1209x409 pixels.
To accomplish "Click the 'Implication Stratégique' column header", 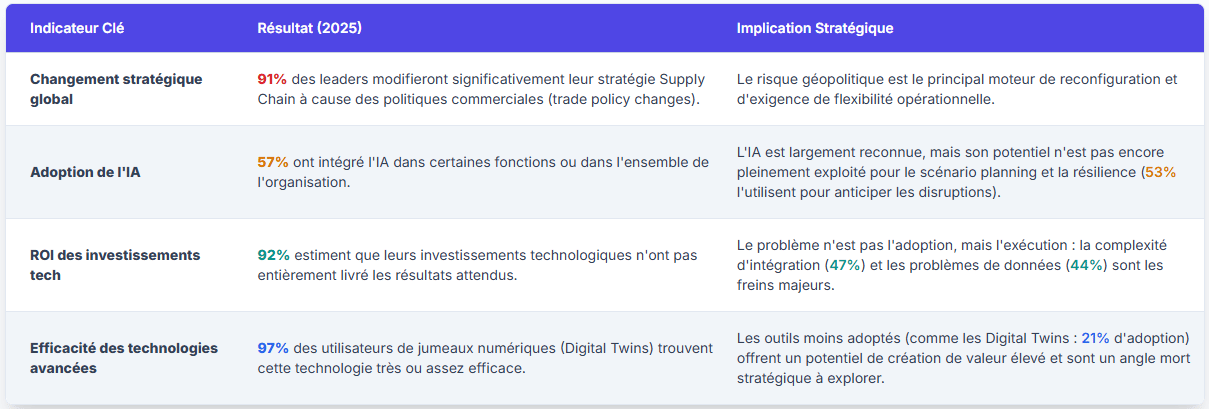I will coord(815,28).
